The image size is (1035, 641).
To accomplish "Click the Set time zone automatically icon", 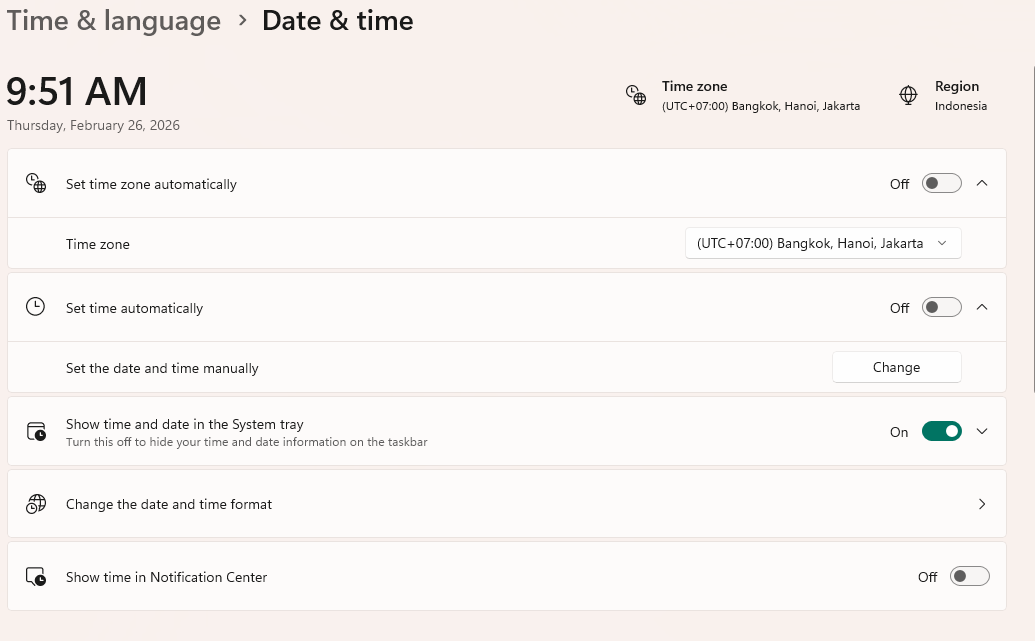I will pos(36,184).
